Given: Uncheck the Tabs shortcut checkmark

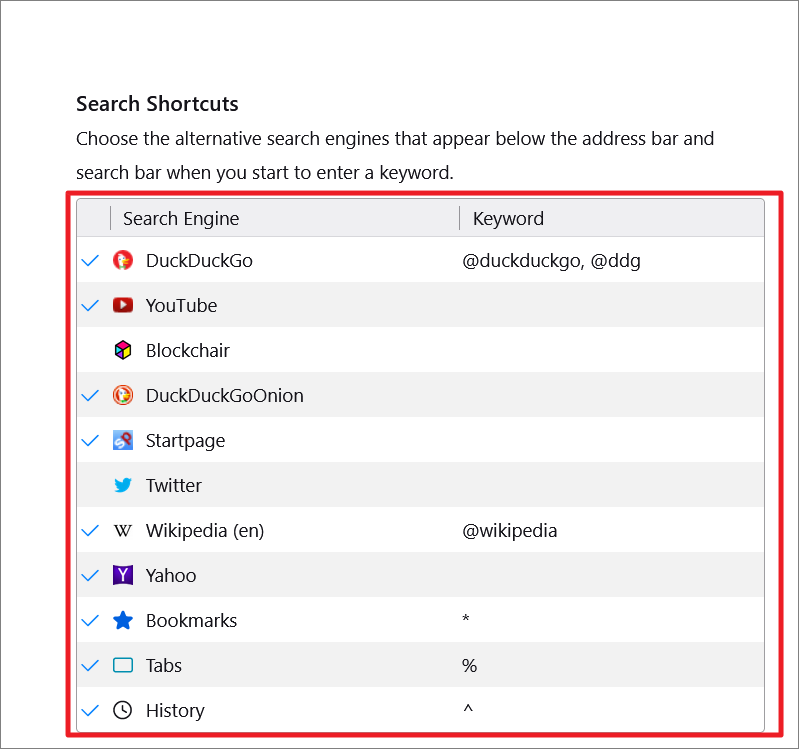Looking at the screenshot, I should point(90,665).
